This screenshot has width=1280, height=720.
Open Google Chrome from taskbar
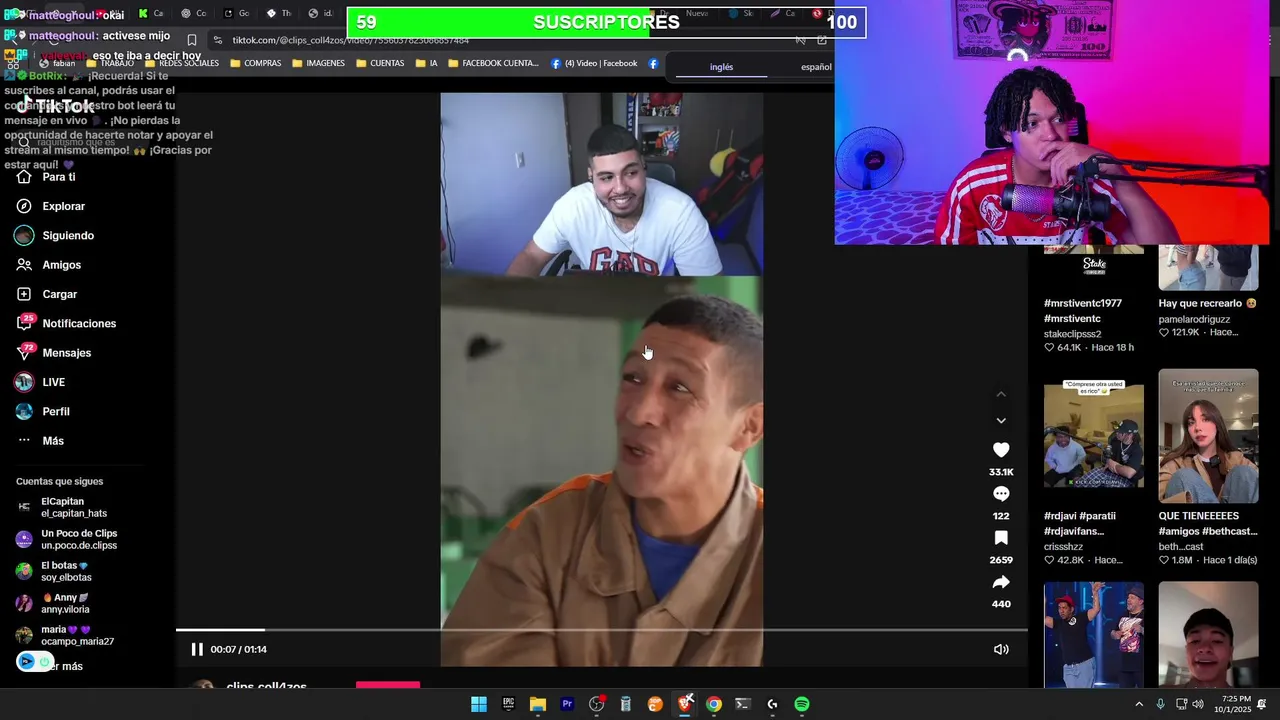click(x=714, y=704)
